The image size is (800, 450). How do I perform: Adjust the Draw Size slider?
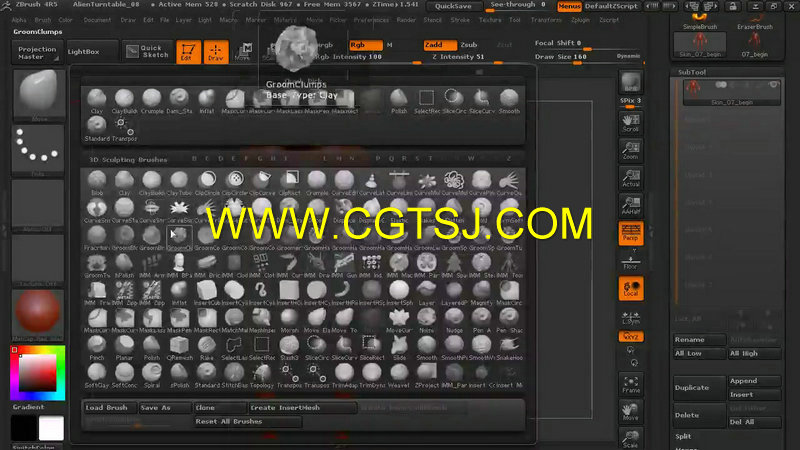(x=589, y=58)
